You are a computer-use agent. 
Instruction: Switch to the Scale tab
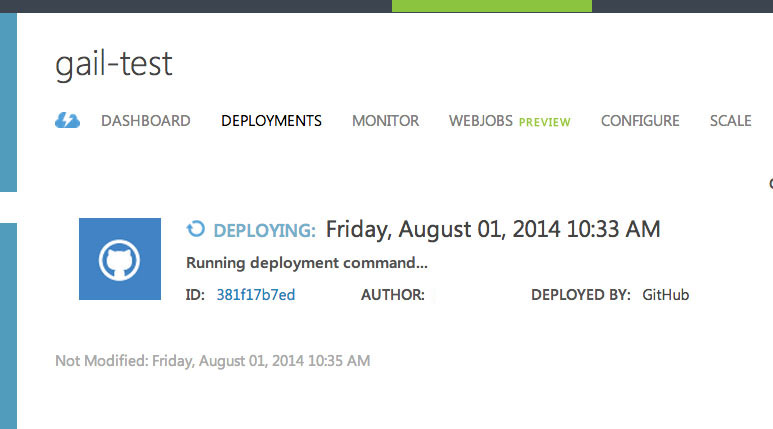tap(730, 121)
